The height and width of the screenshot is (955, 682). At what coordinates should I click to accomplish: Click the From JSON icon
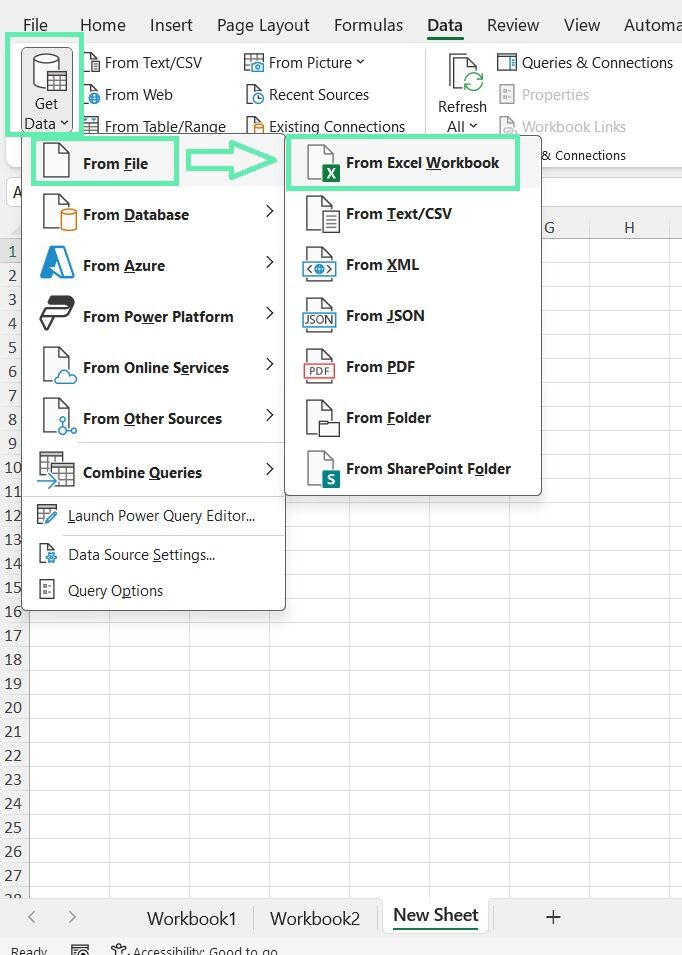pos(319,315)
